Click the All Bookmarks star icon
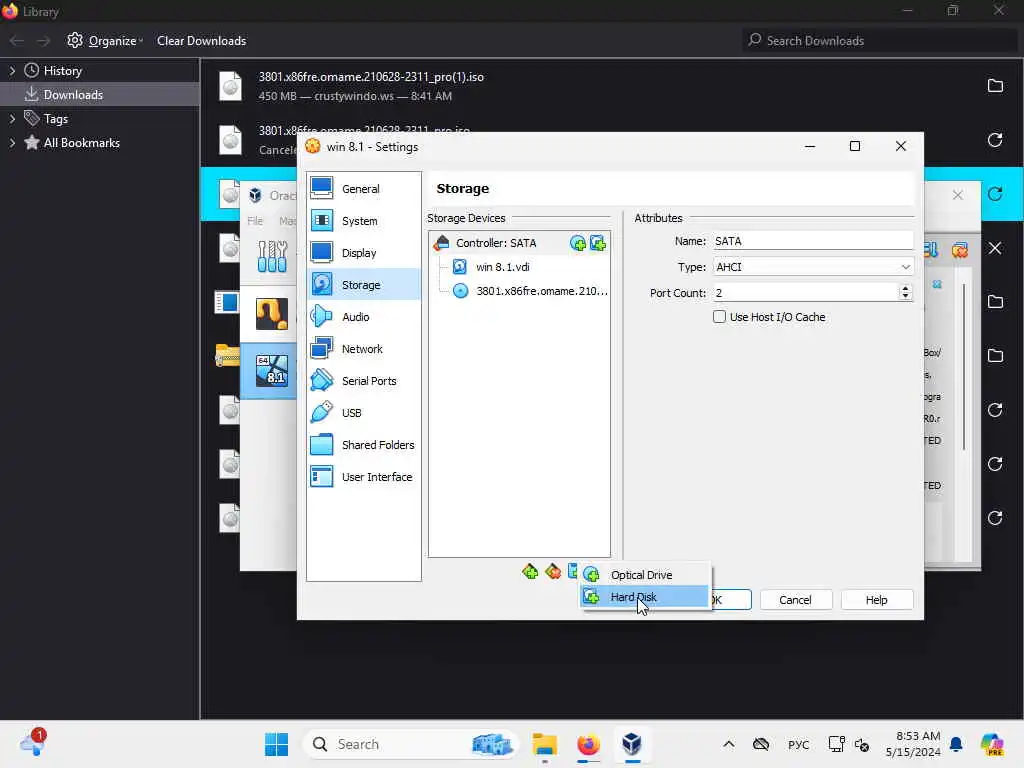 [31, 142]
